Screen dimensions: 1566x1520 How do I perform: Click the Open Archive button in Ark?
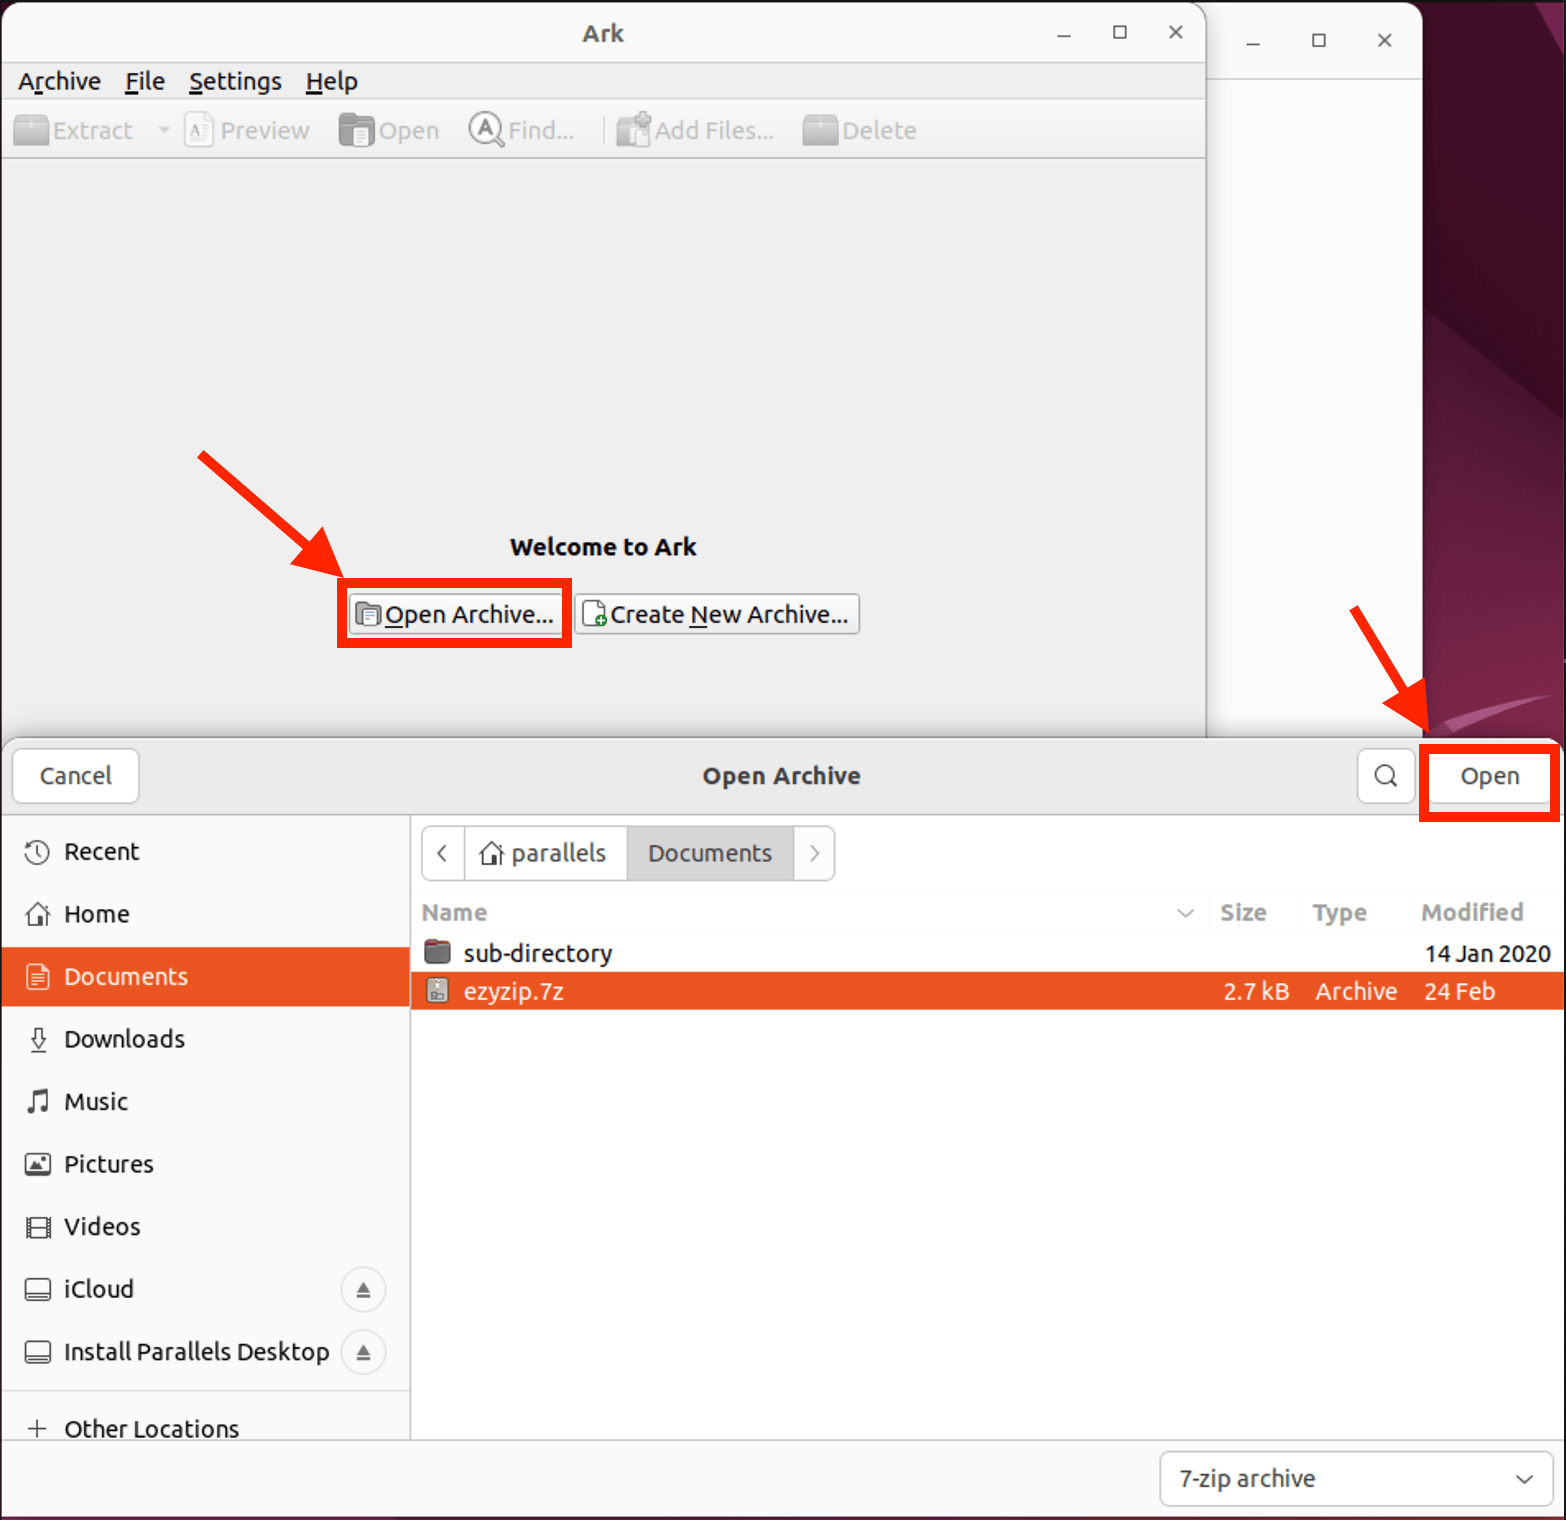[454, 614]
